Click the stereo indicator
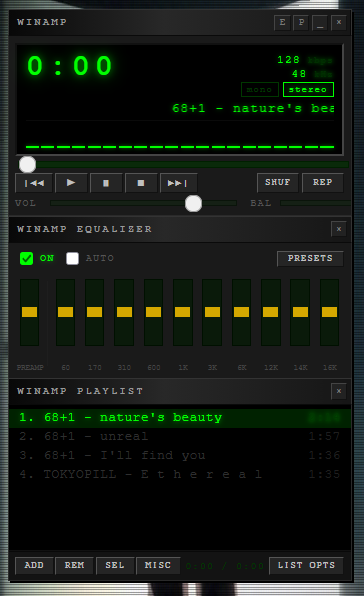Viewport: 364px width, 596px height. (x=308, y=90)
